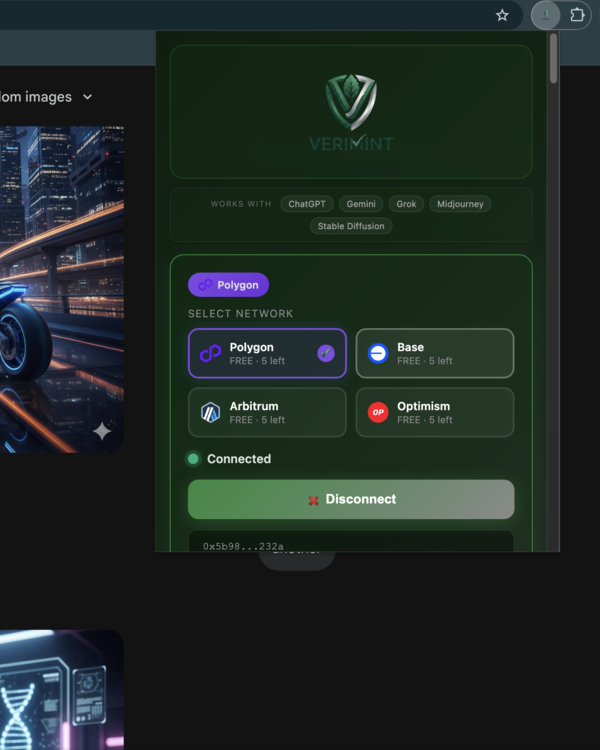The width and height of the screenshot is (600, 750).
Task: Click the wallet address 0x5b98...232a
Action: point(244,546)
